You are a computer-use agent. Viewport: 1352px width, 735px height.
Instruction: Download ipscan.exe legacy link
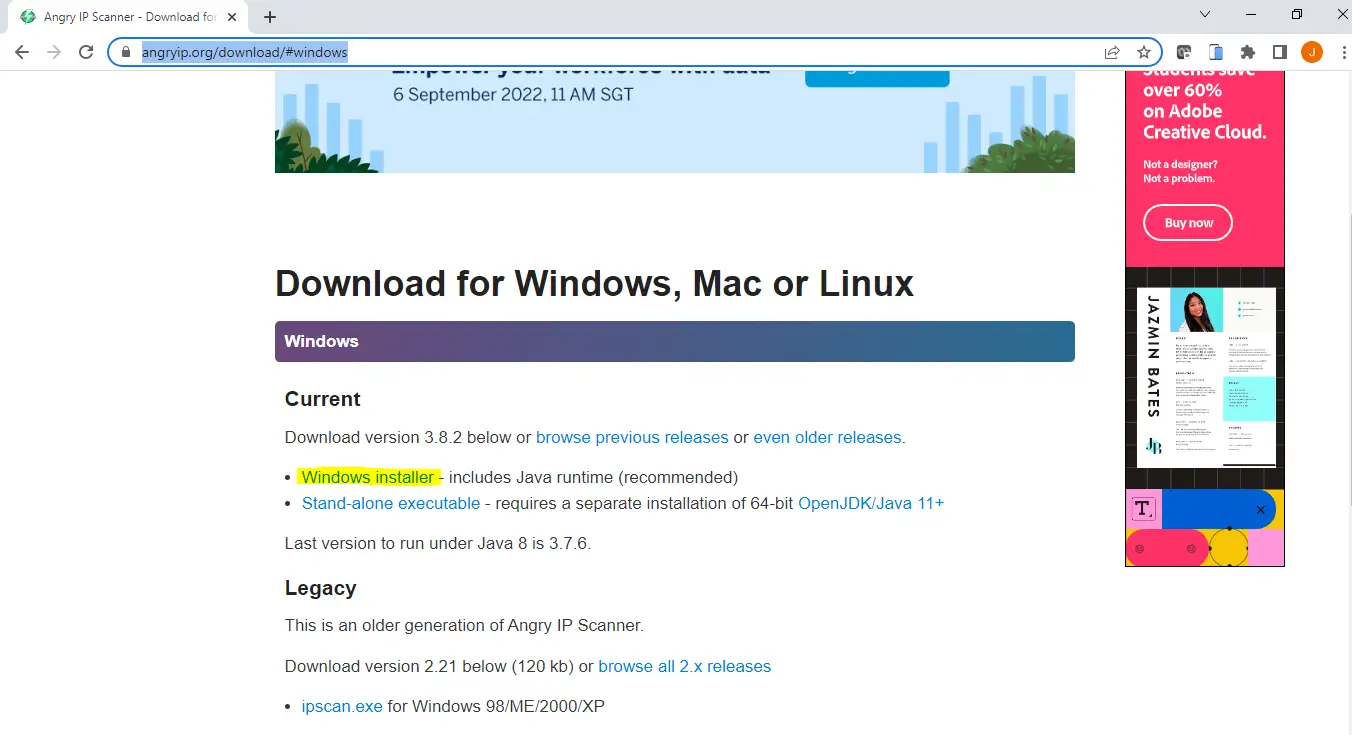point(342,706)
